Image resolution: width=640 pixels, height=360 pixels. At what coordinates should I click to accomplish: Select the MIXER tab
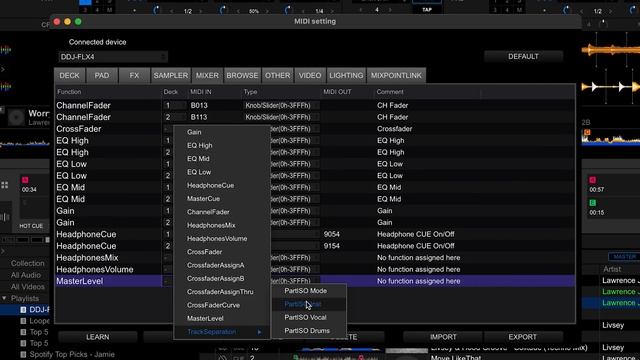pyautogui.click(x=207, y=76)
